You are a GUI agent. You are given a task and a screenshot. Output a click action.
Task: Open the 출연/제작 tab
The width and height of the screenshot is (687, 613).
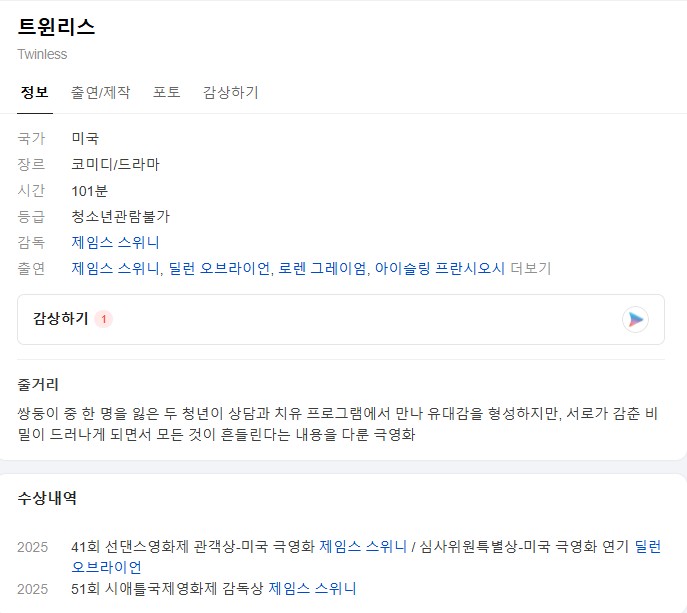click(x=100, y=92)
